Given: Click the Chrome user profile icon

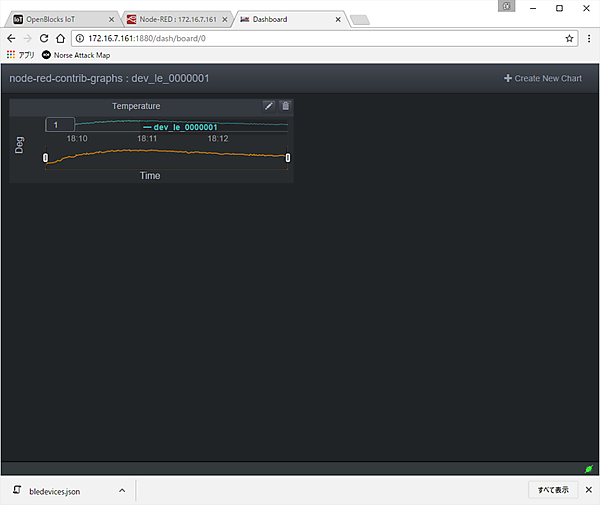Looking at the screenshot, I should 510,7.
